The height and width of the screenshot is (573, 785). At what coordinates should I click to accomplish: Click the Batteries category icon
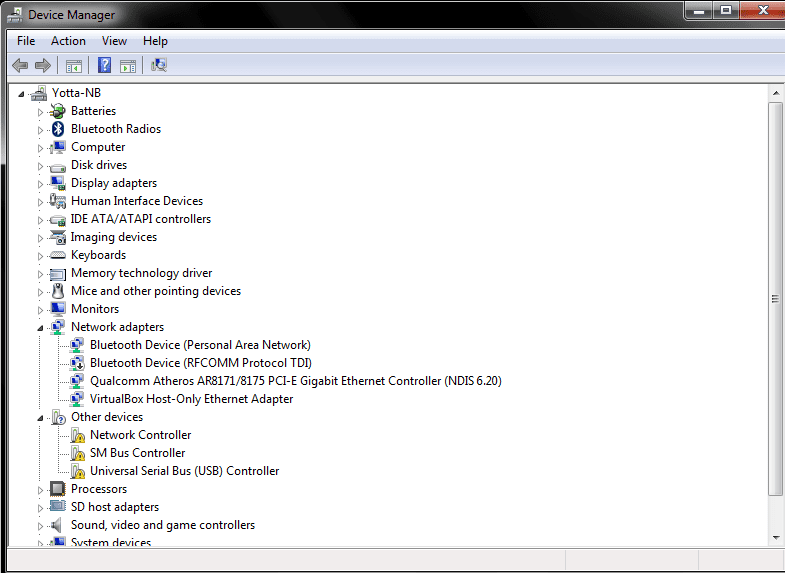point(58,111)
